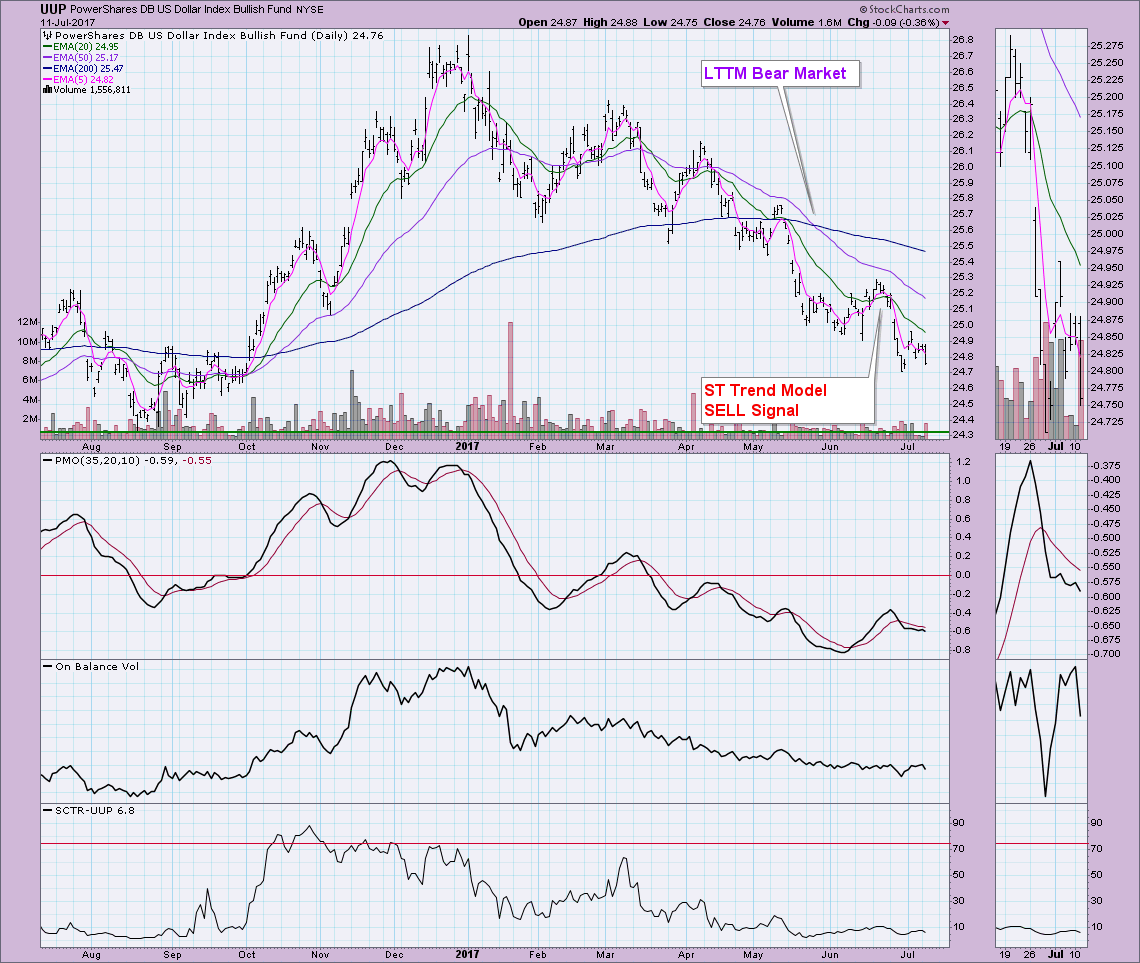Click the purple EMA(50) legend line swatch
This screenshot has width=1140, height=963.
tap(47, 57)
